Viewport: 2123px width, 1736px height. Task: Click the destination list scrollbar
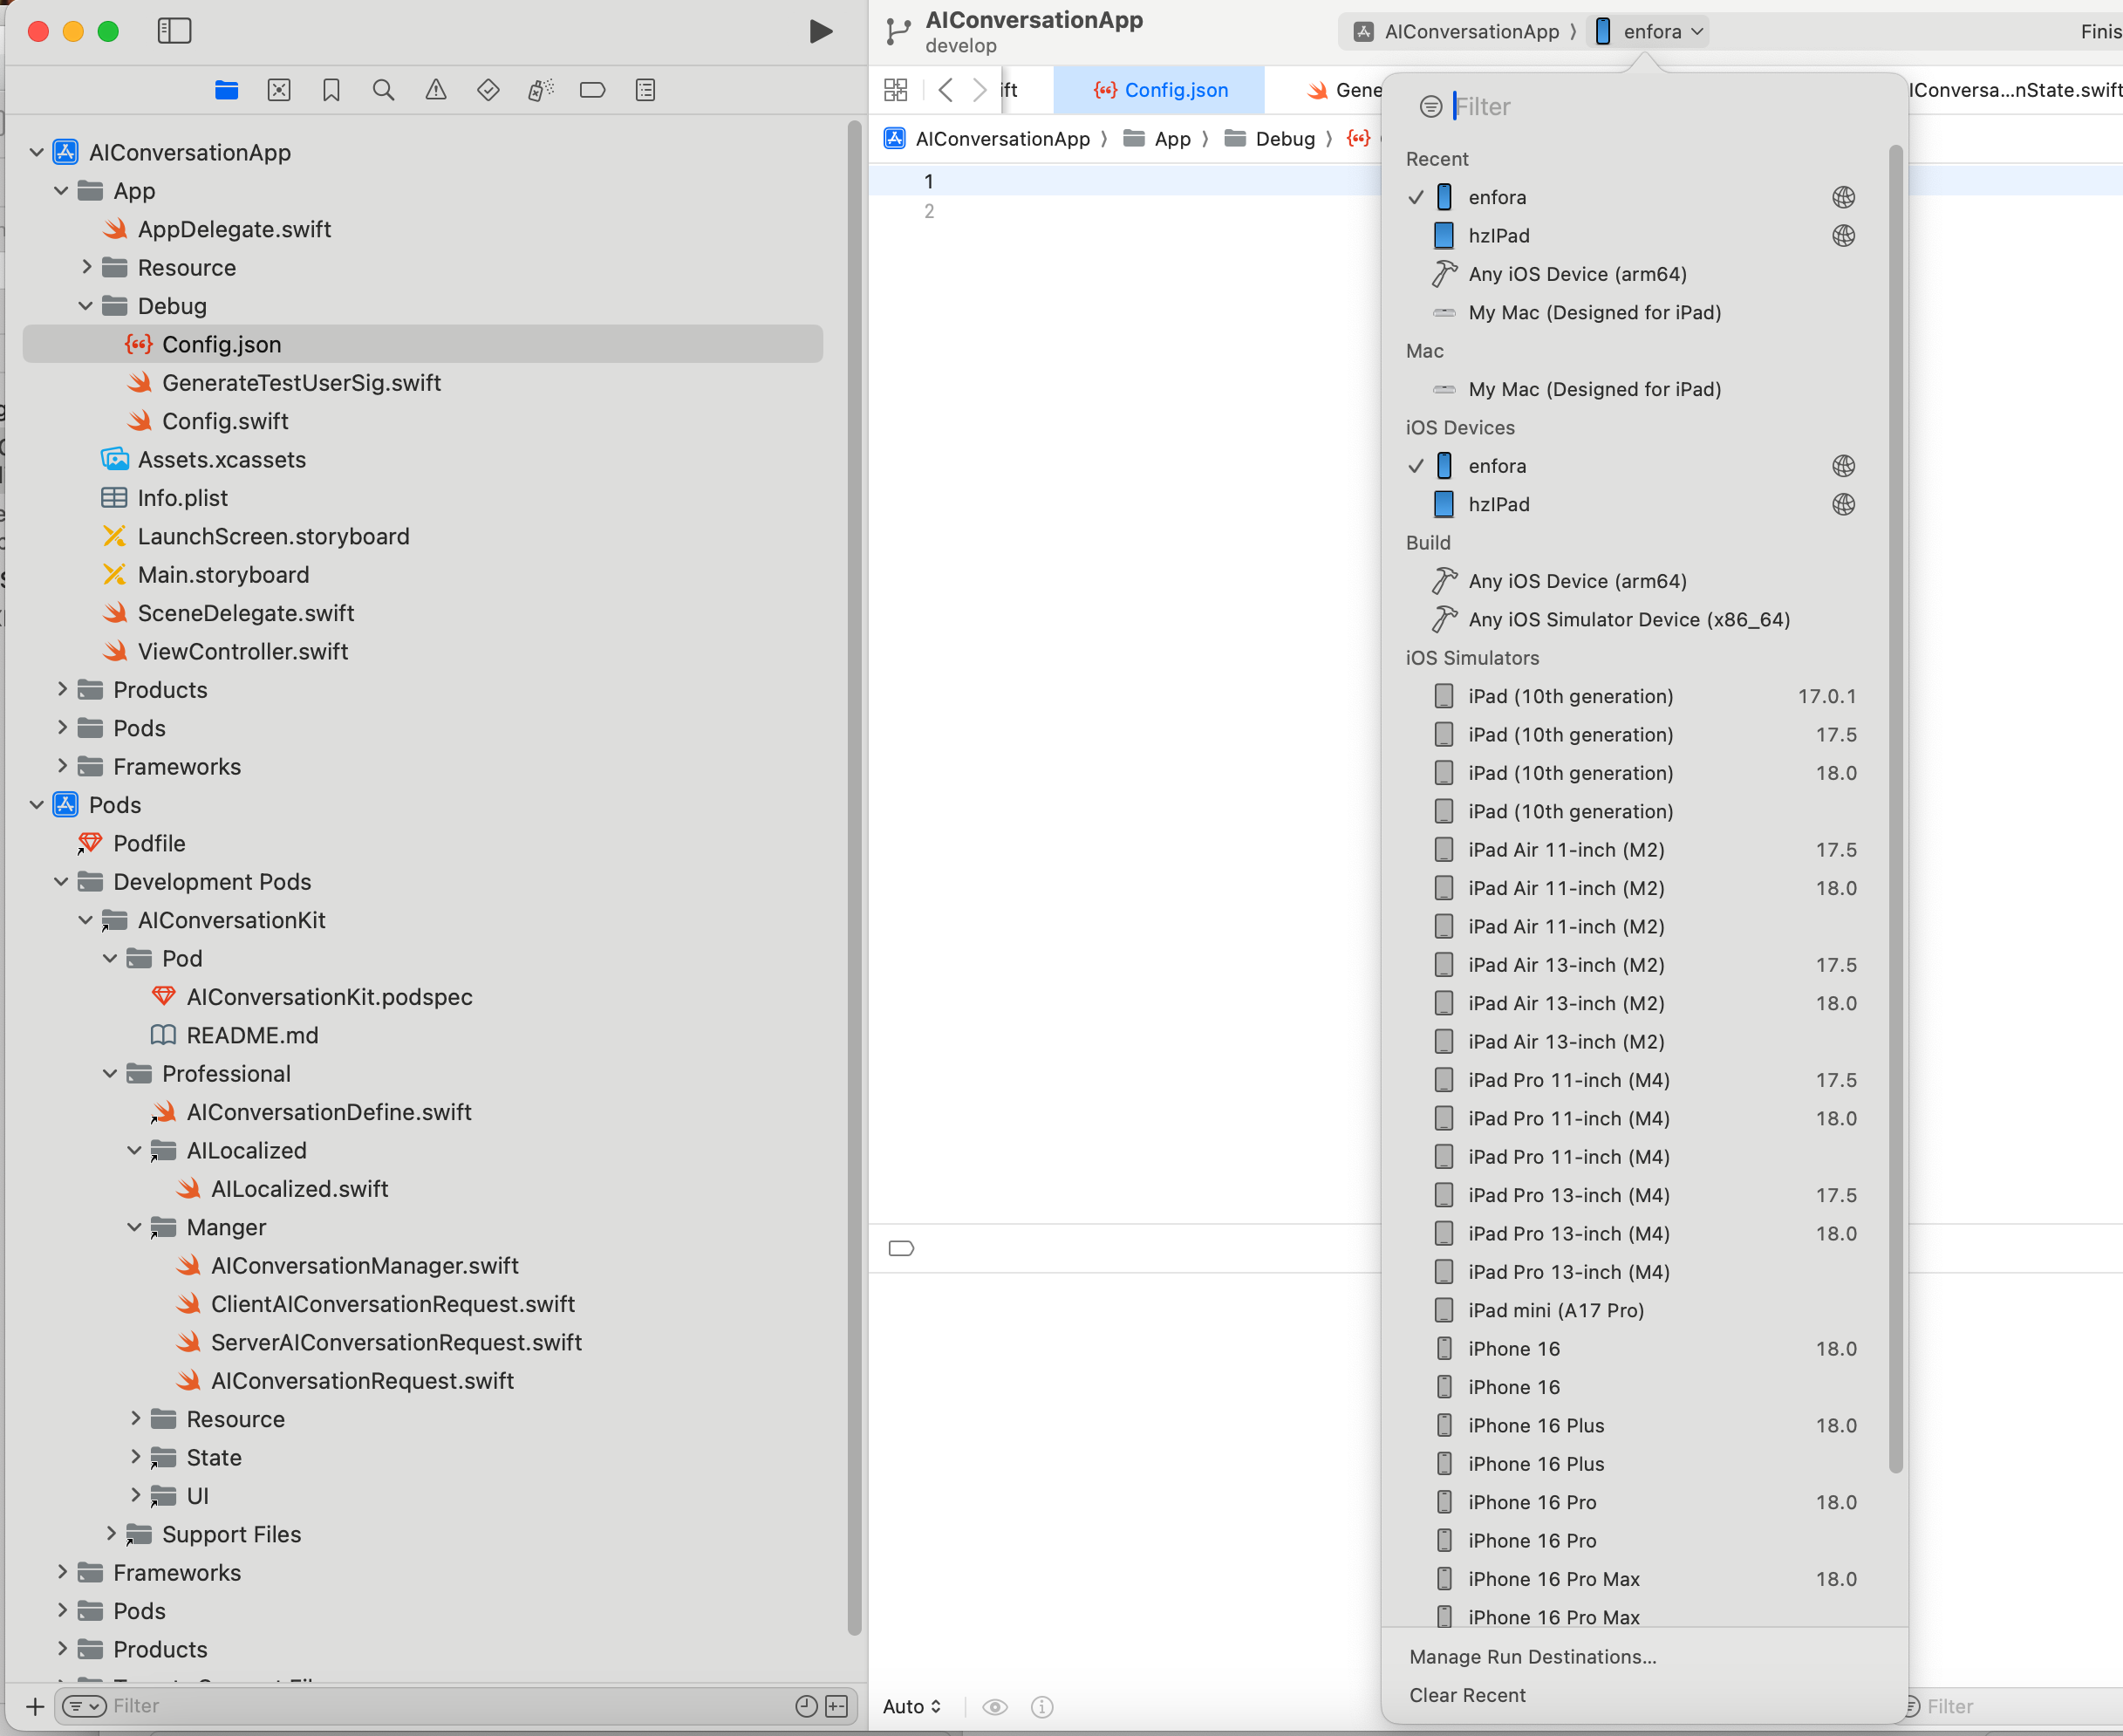tap(1895, 809)
